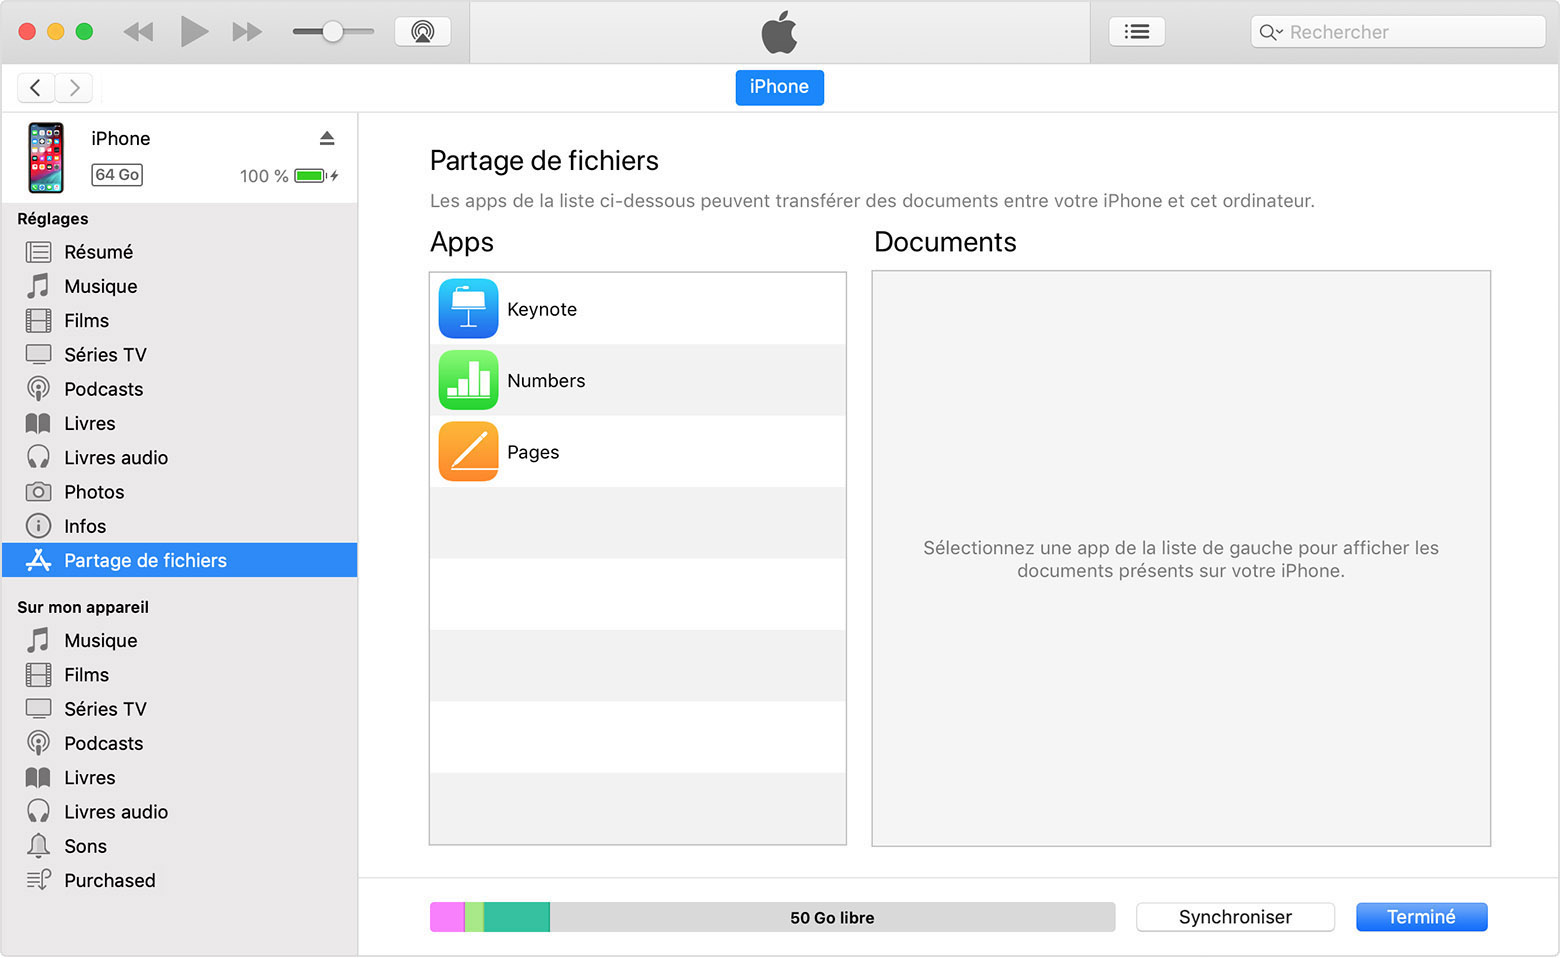Image resolution: width=1560 pixels, height=958 pixels.
Task: Open Podcasts under Sur mon appareil
Action: click(x=180, y=743)
